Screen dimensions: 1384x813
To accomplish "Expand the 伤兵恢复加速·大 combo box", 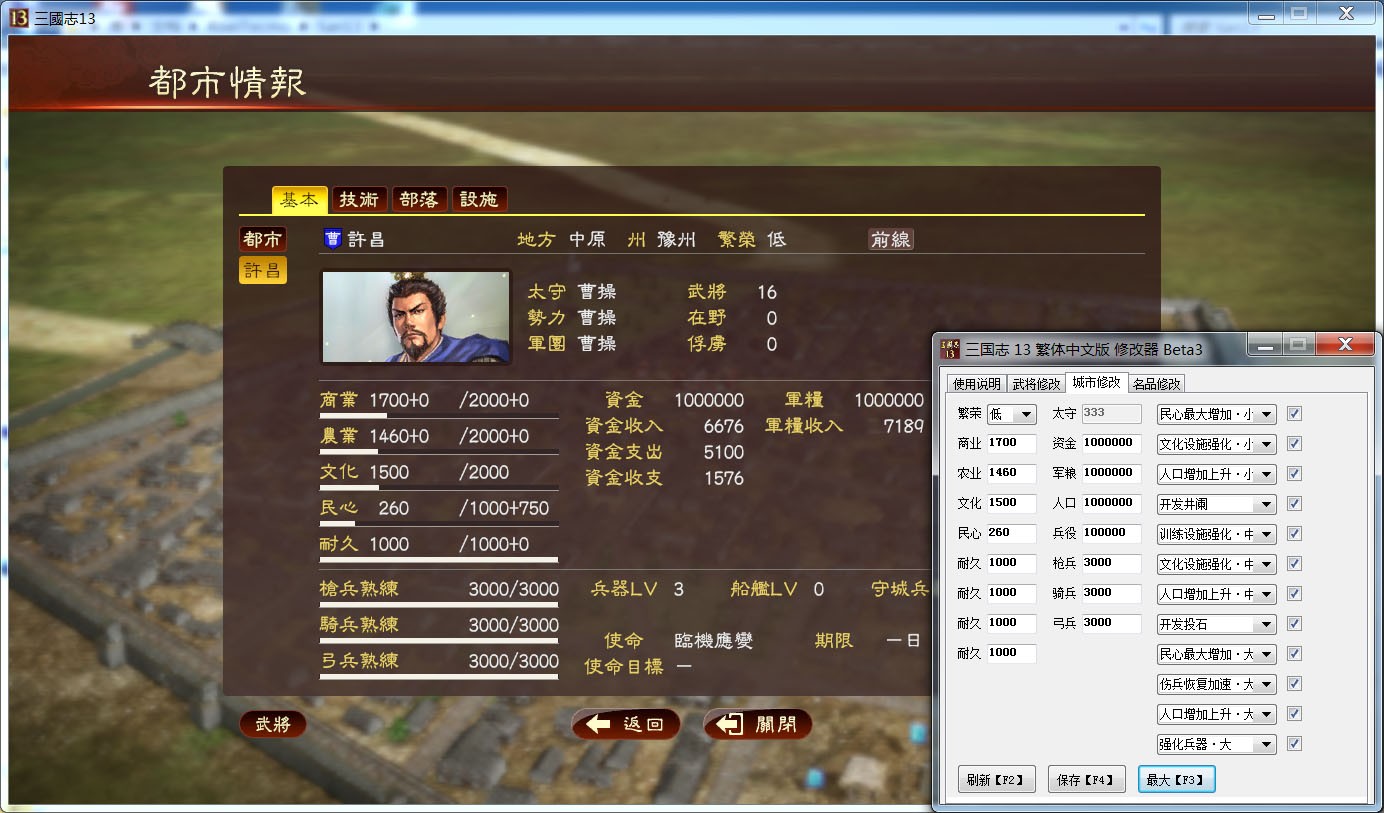I will click(1217, 684).
